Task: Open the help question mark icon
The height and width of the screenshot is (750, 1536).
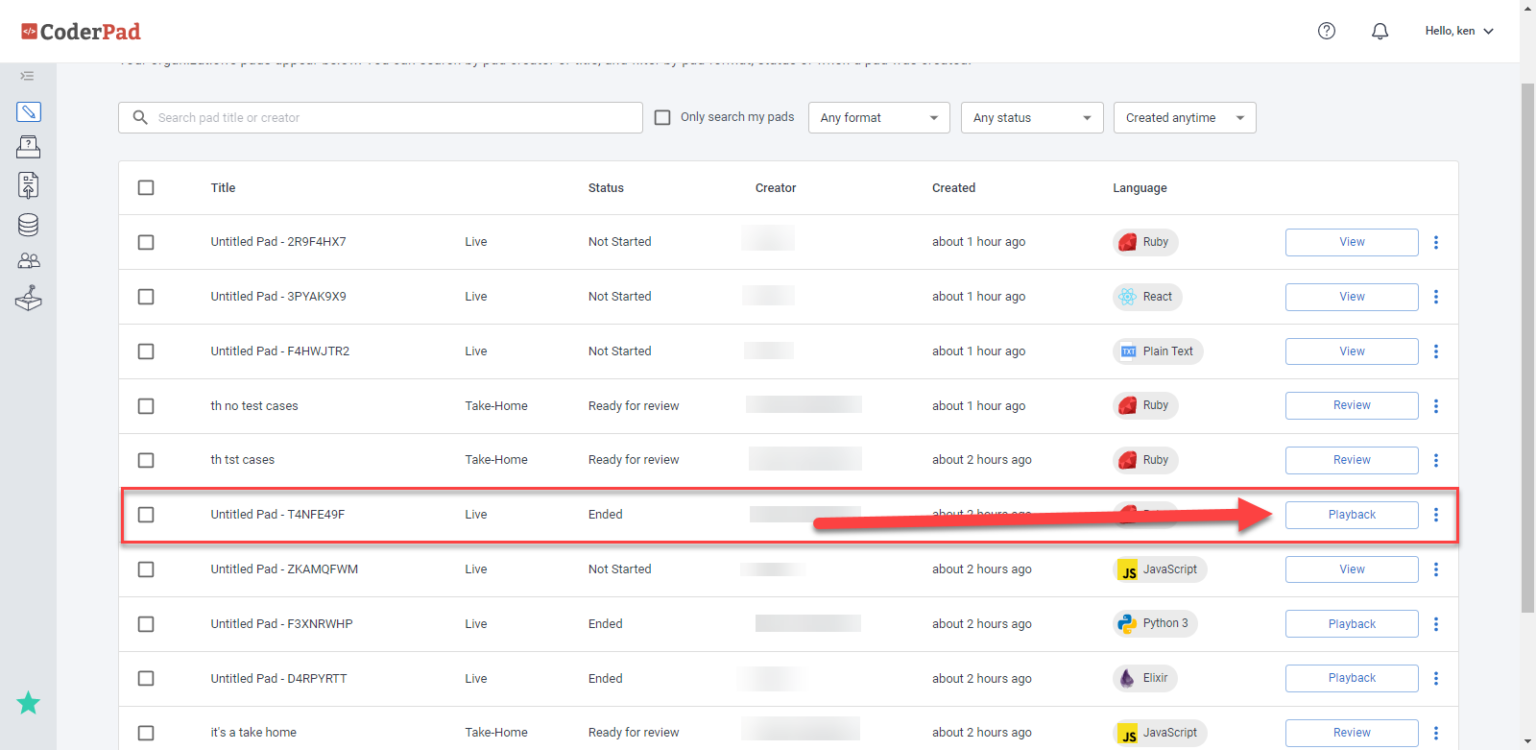Action: pyautogui.click(x=1326, y=31)
